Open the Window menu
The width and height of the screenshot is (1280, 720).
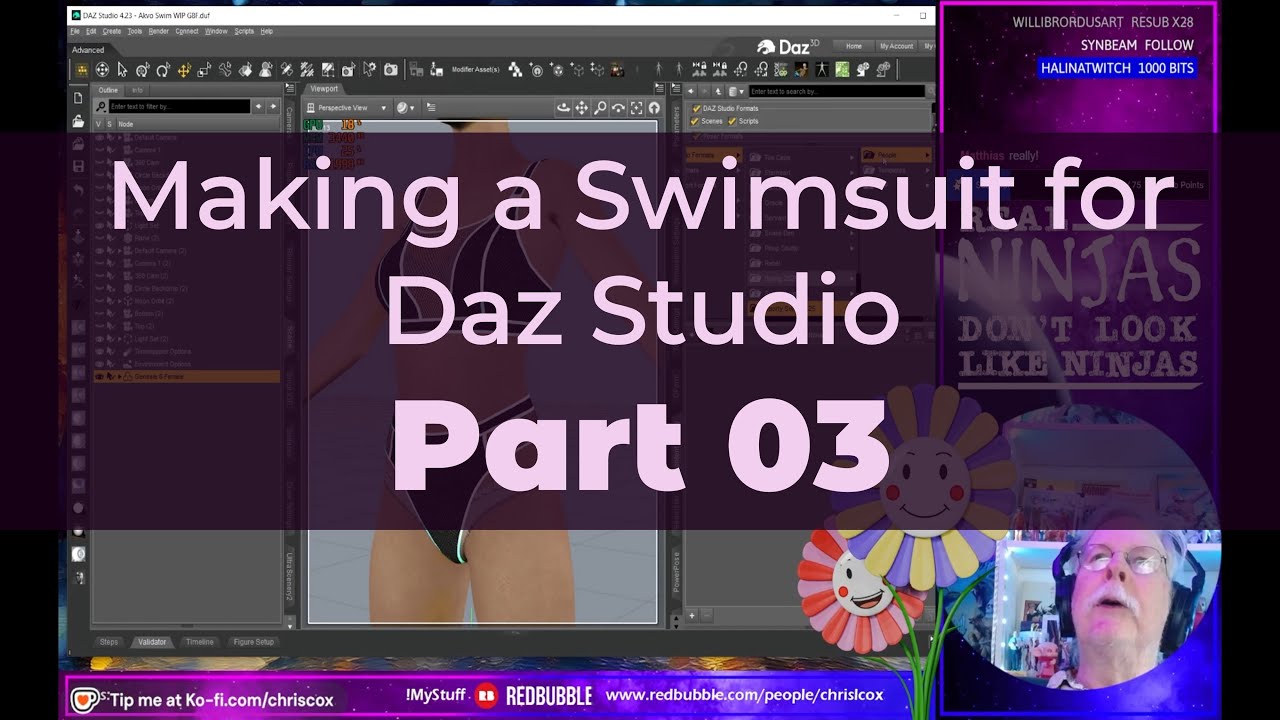point(216,31)
